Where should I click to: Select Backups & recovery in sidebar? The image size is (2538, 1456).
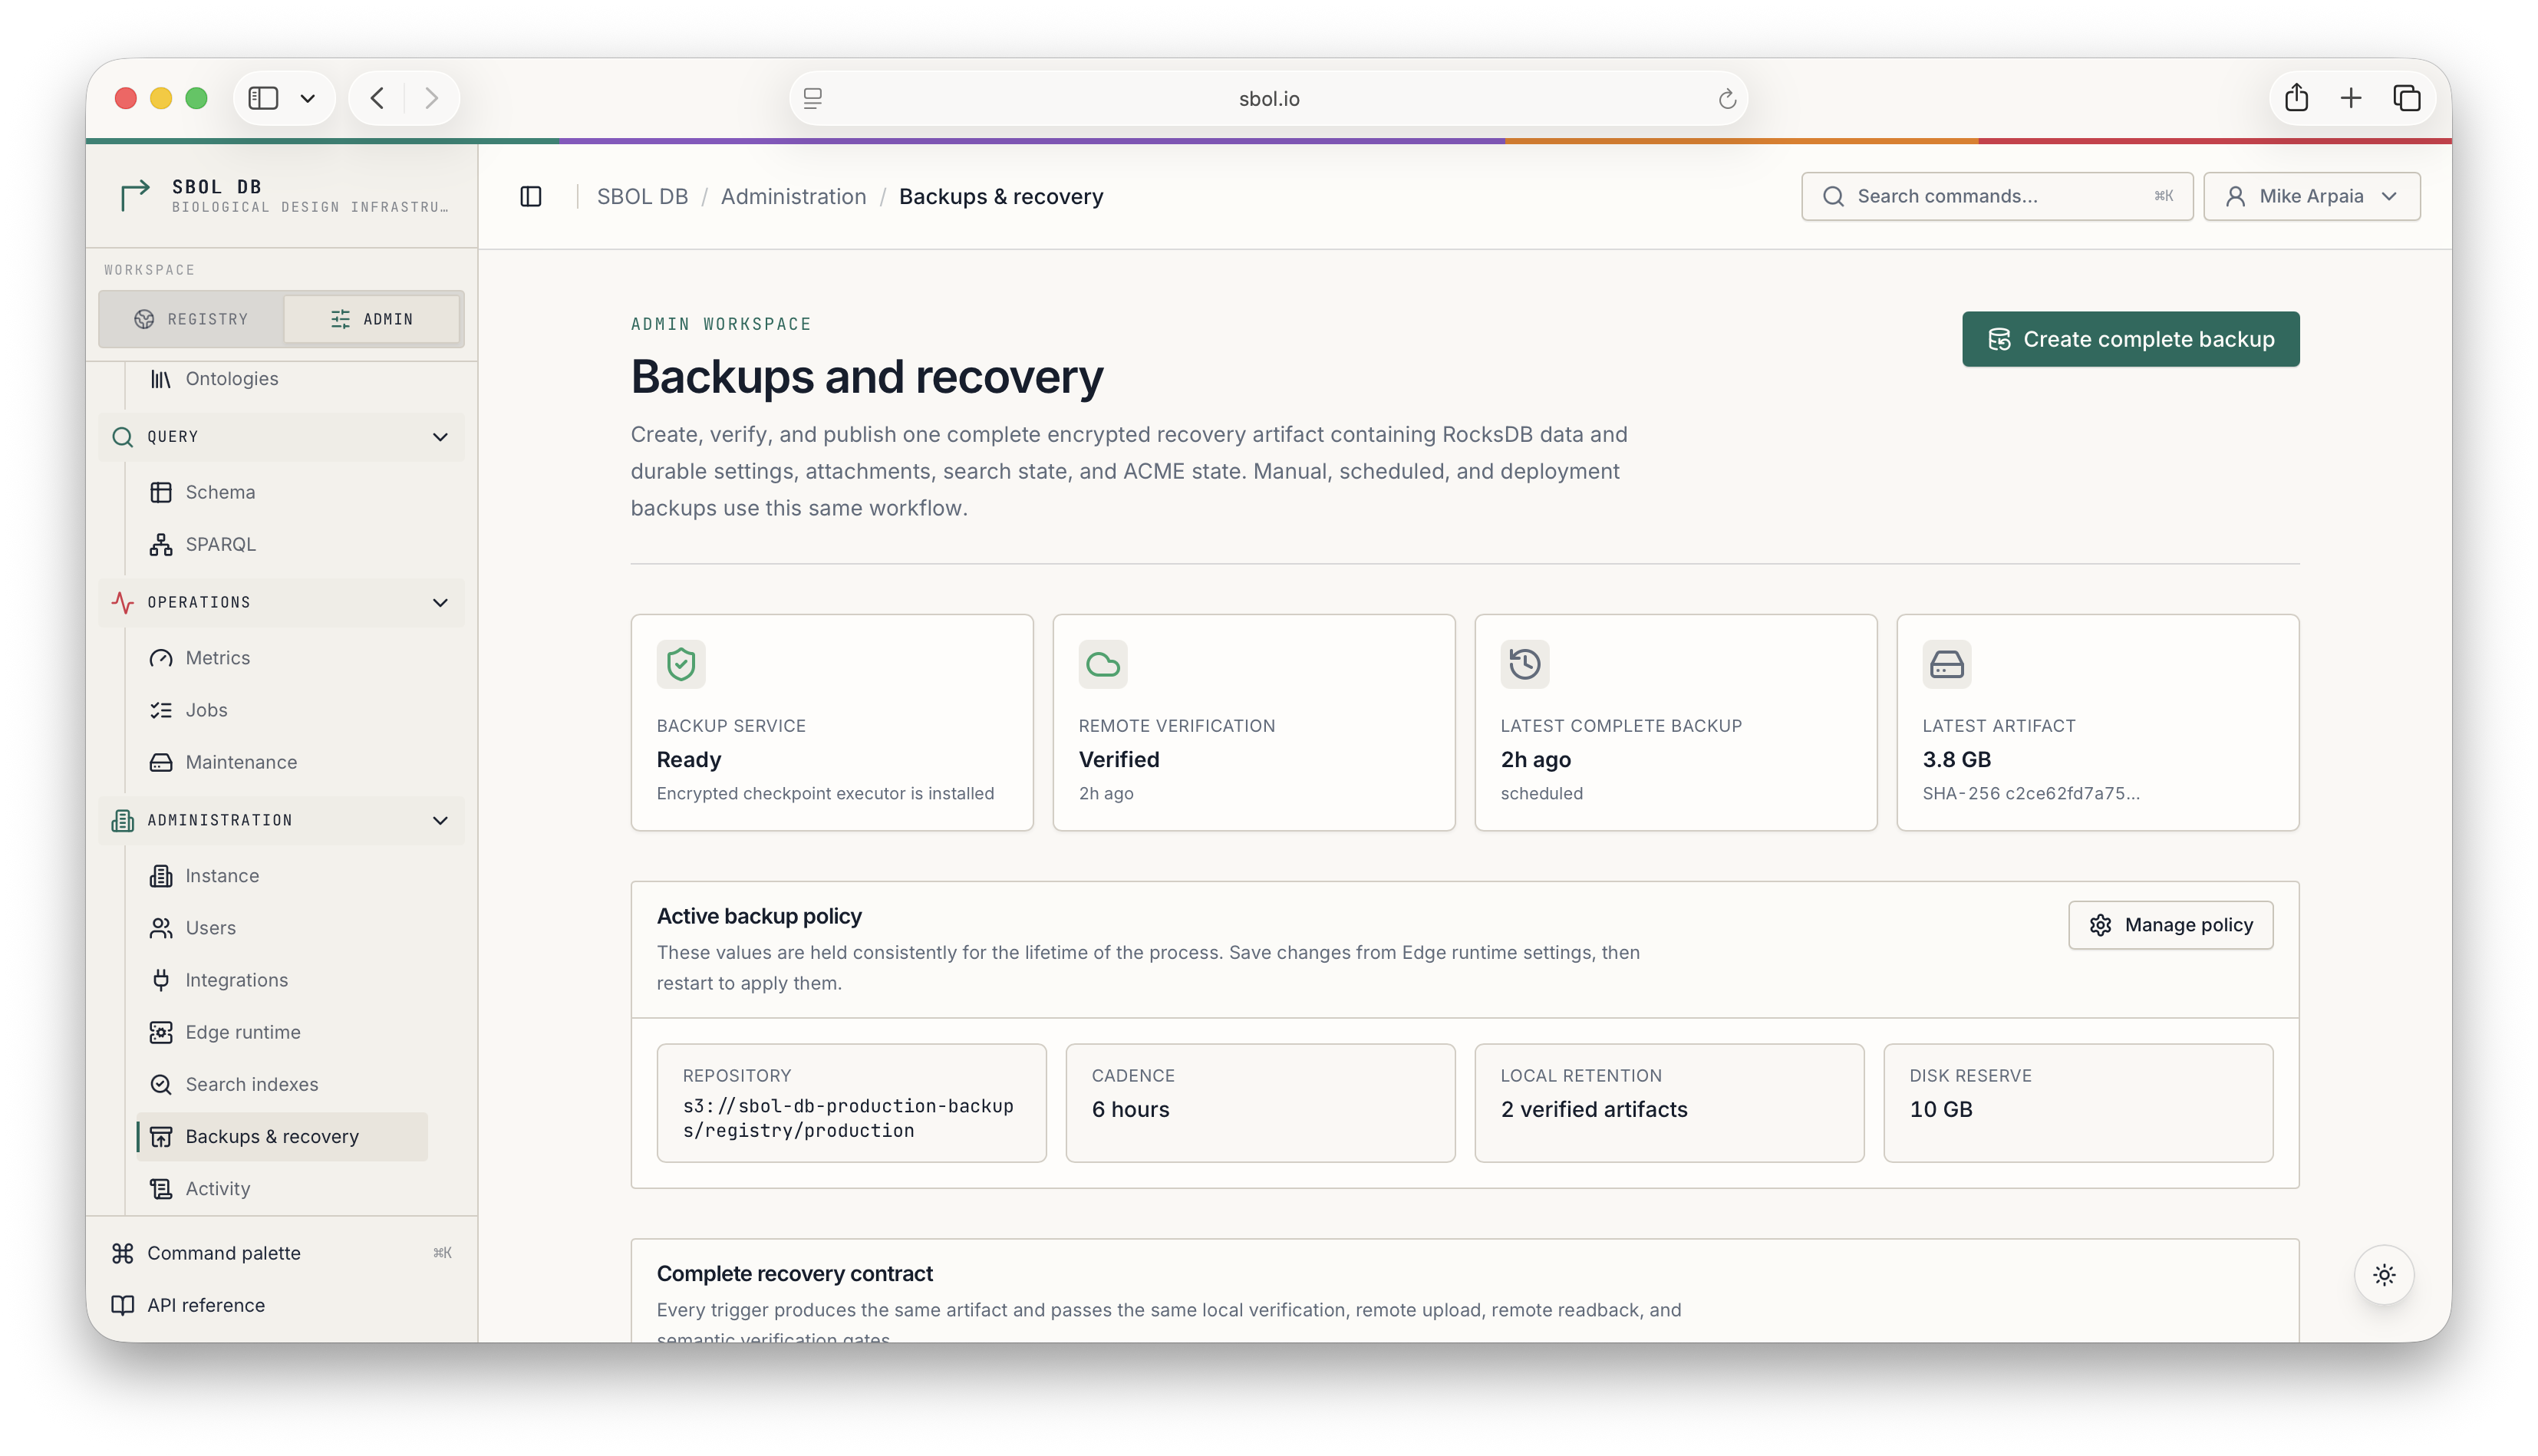coord(282,1137)
